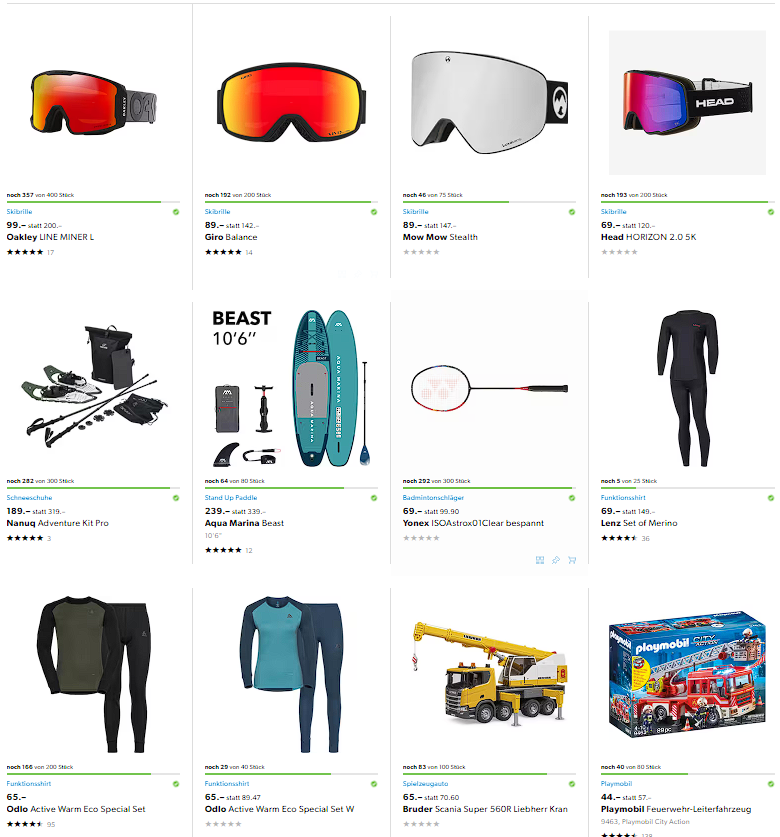Open Playmobil Feuerwehr-Leiterfahrzeug product title
The height and width of the screenshot is (837, 780).
pyautogui.click(x=675, y=809)
